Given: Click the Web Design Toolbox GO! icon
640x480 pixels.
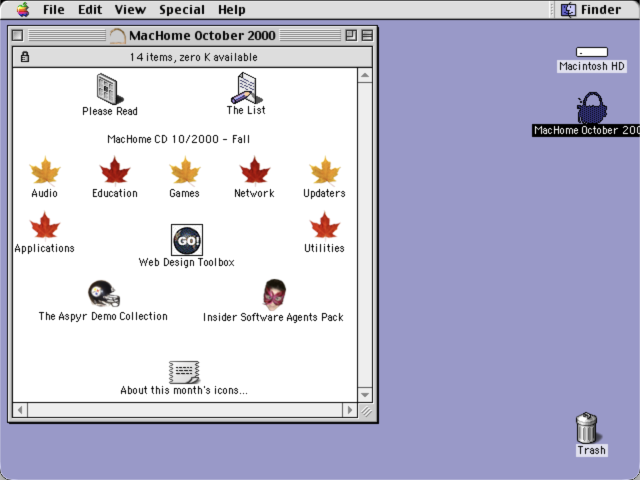Looking at the screenshot, I should click(x=187, y=240).
